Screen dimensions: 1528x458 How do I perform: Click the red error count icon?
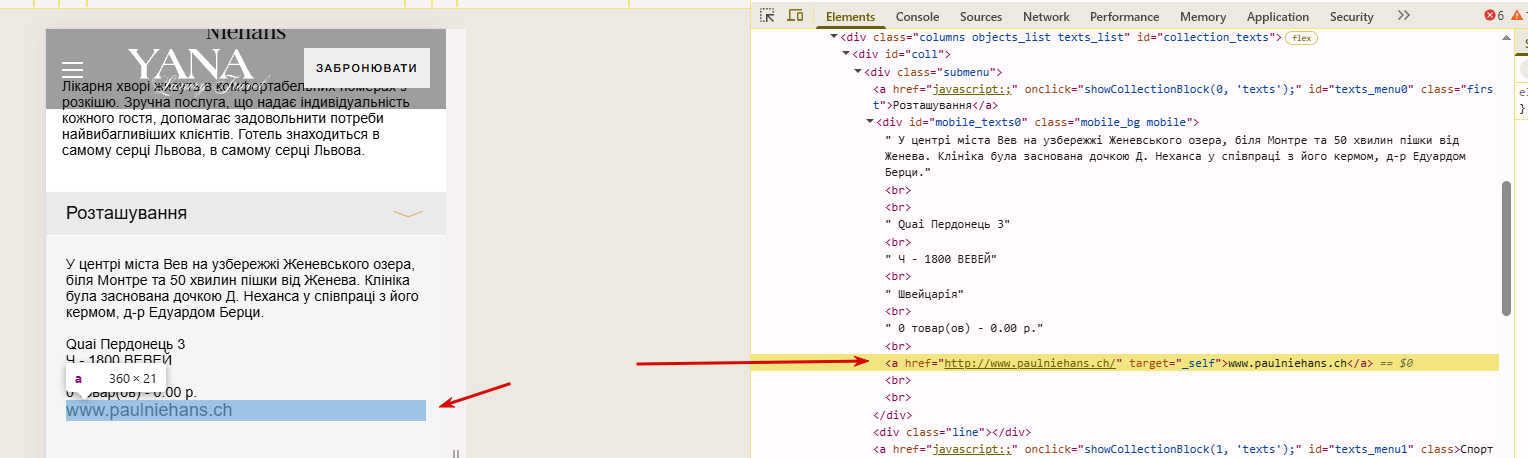1494,16
